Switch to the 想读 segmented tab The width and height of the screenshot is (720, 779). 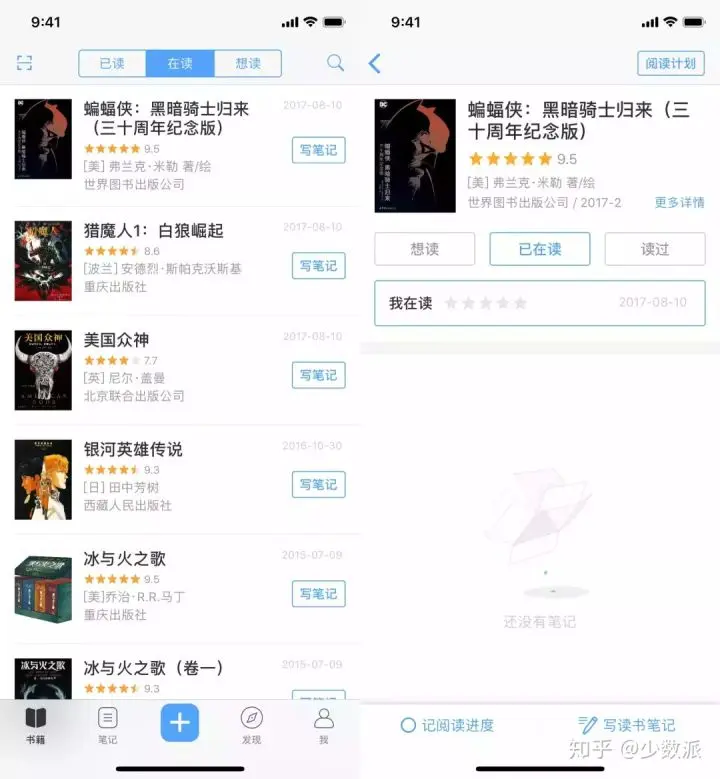coord(248,64)
